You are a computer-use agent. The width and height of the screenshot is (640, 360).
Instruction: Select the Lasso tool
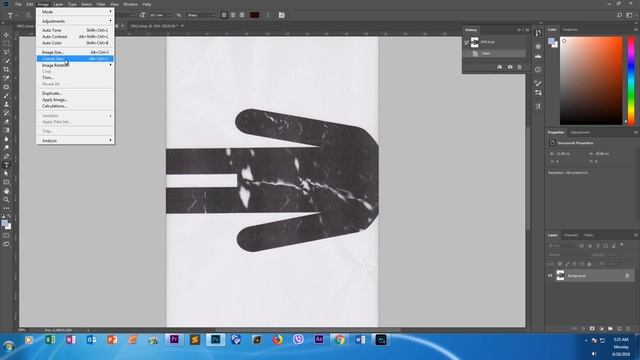[x=6, y=52]
